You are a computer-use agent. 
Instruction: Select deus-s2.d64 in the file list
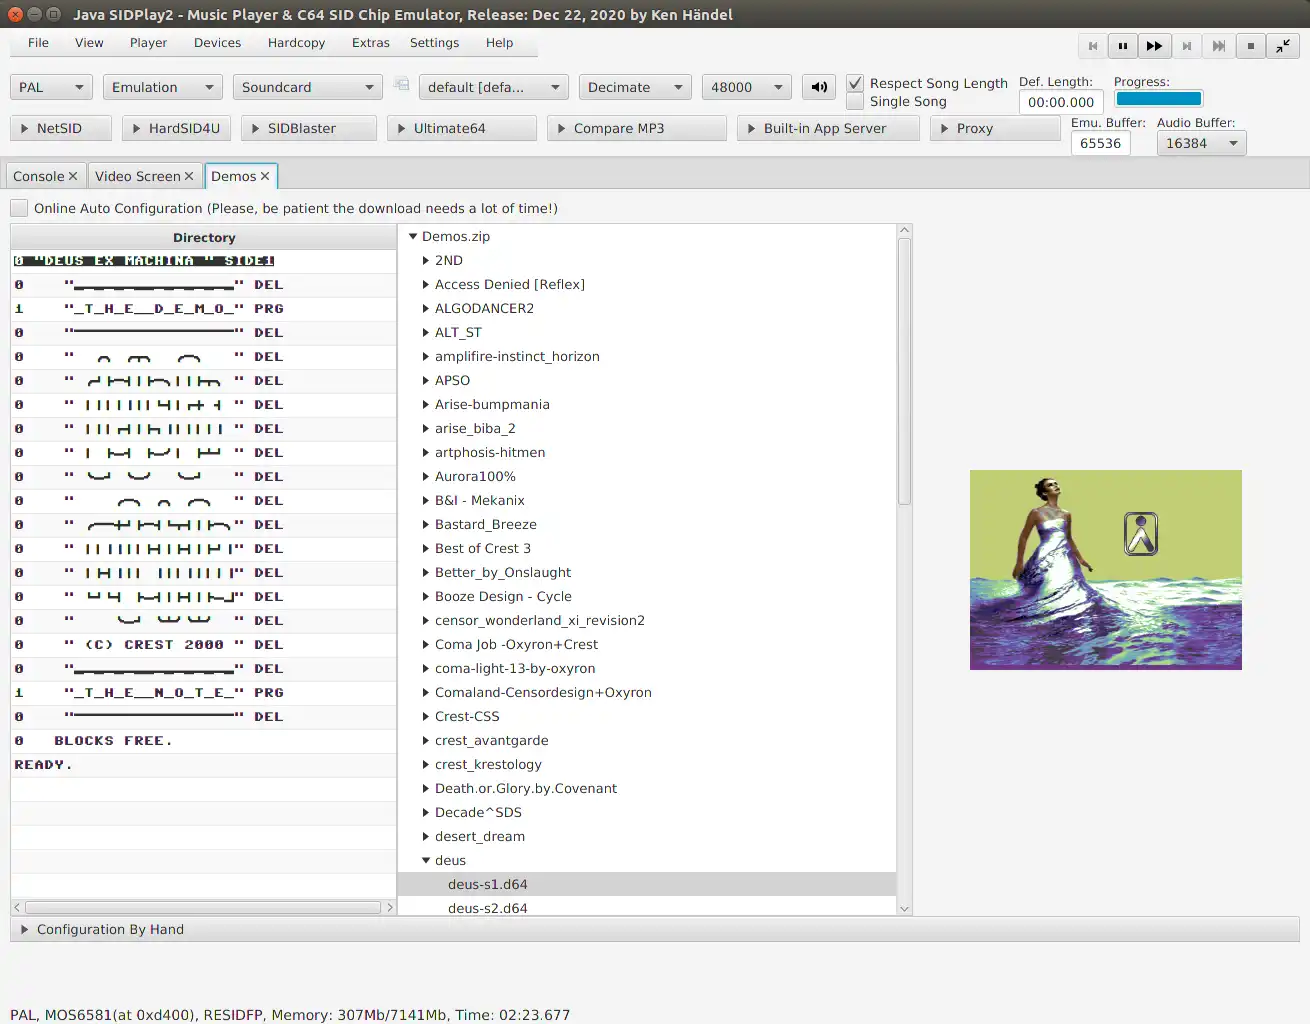(x=488, y=908)
